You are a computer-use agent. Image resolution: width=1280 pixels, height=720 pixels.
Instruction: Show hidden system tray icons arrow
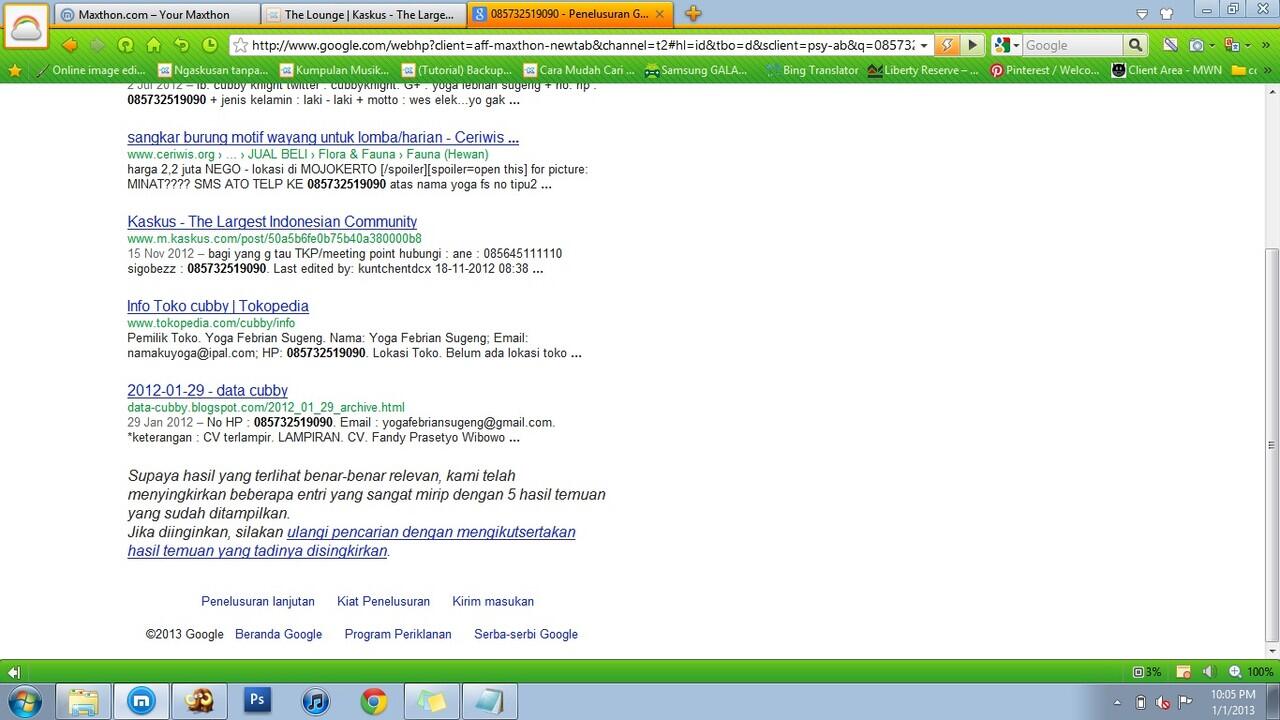[1117, 702]
